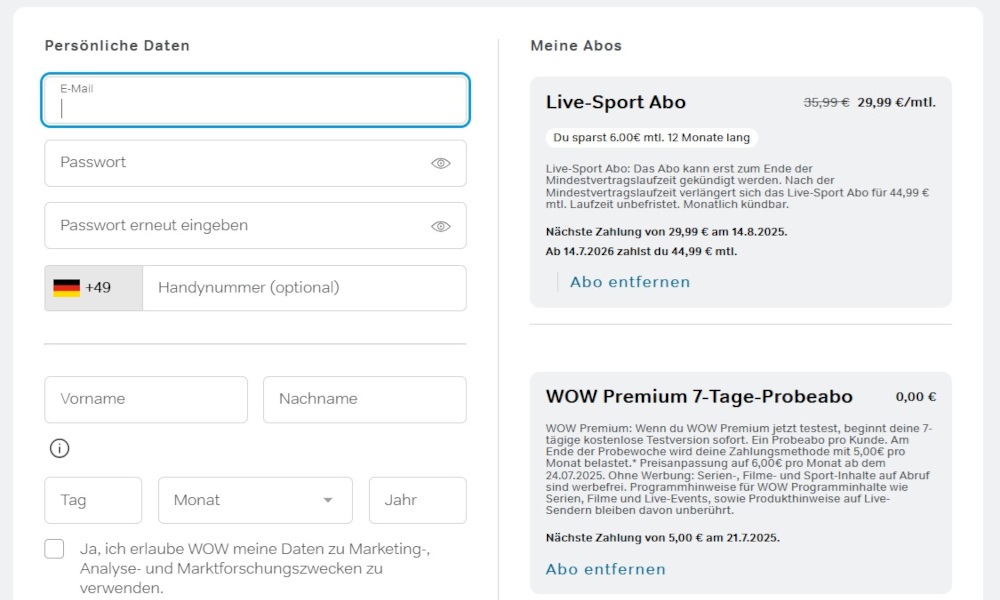Open the German flag +49 country code selector
The width and height of the screenshot is (1000, 600).
tap(94, 288)
